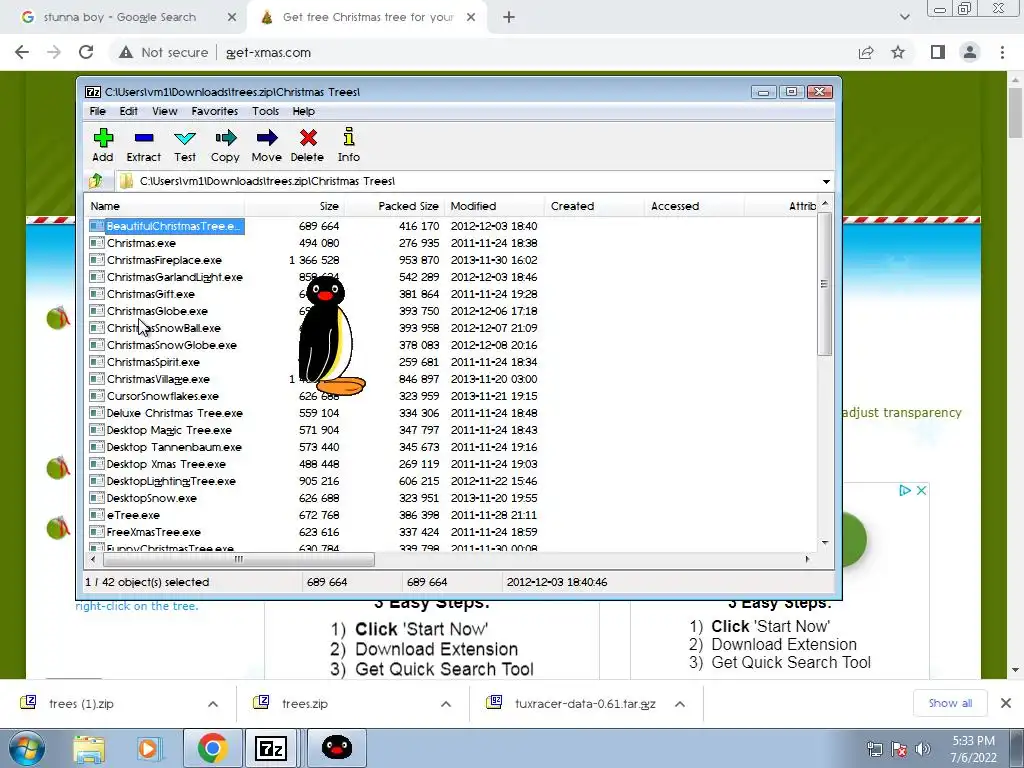Screen dimensions: 1024x768
Task: Select CursorSnowflakes.exe
Action: click(x=163, y=396)
